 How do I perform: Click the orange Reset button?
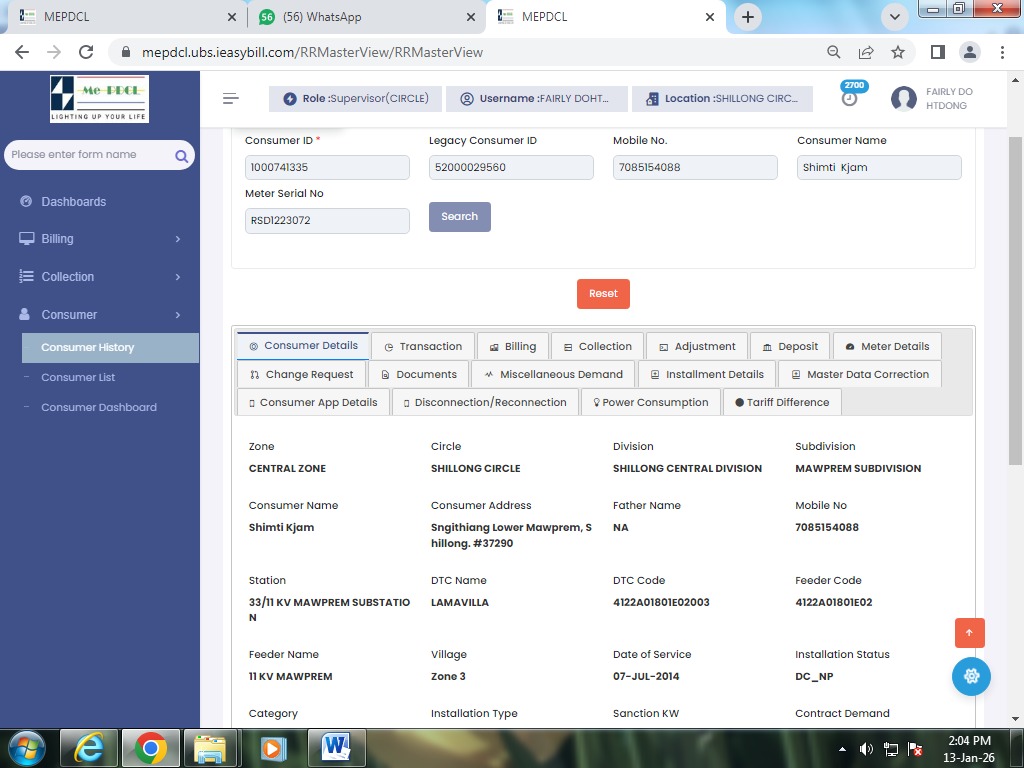[603, 294]
